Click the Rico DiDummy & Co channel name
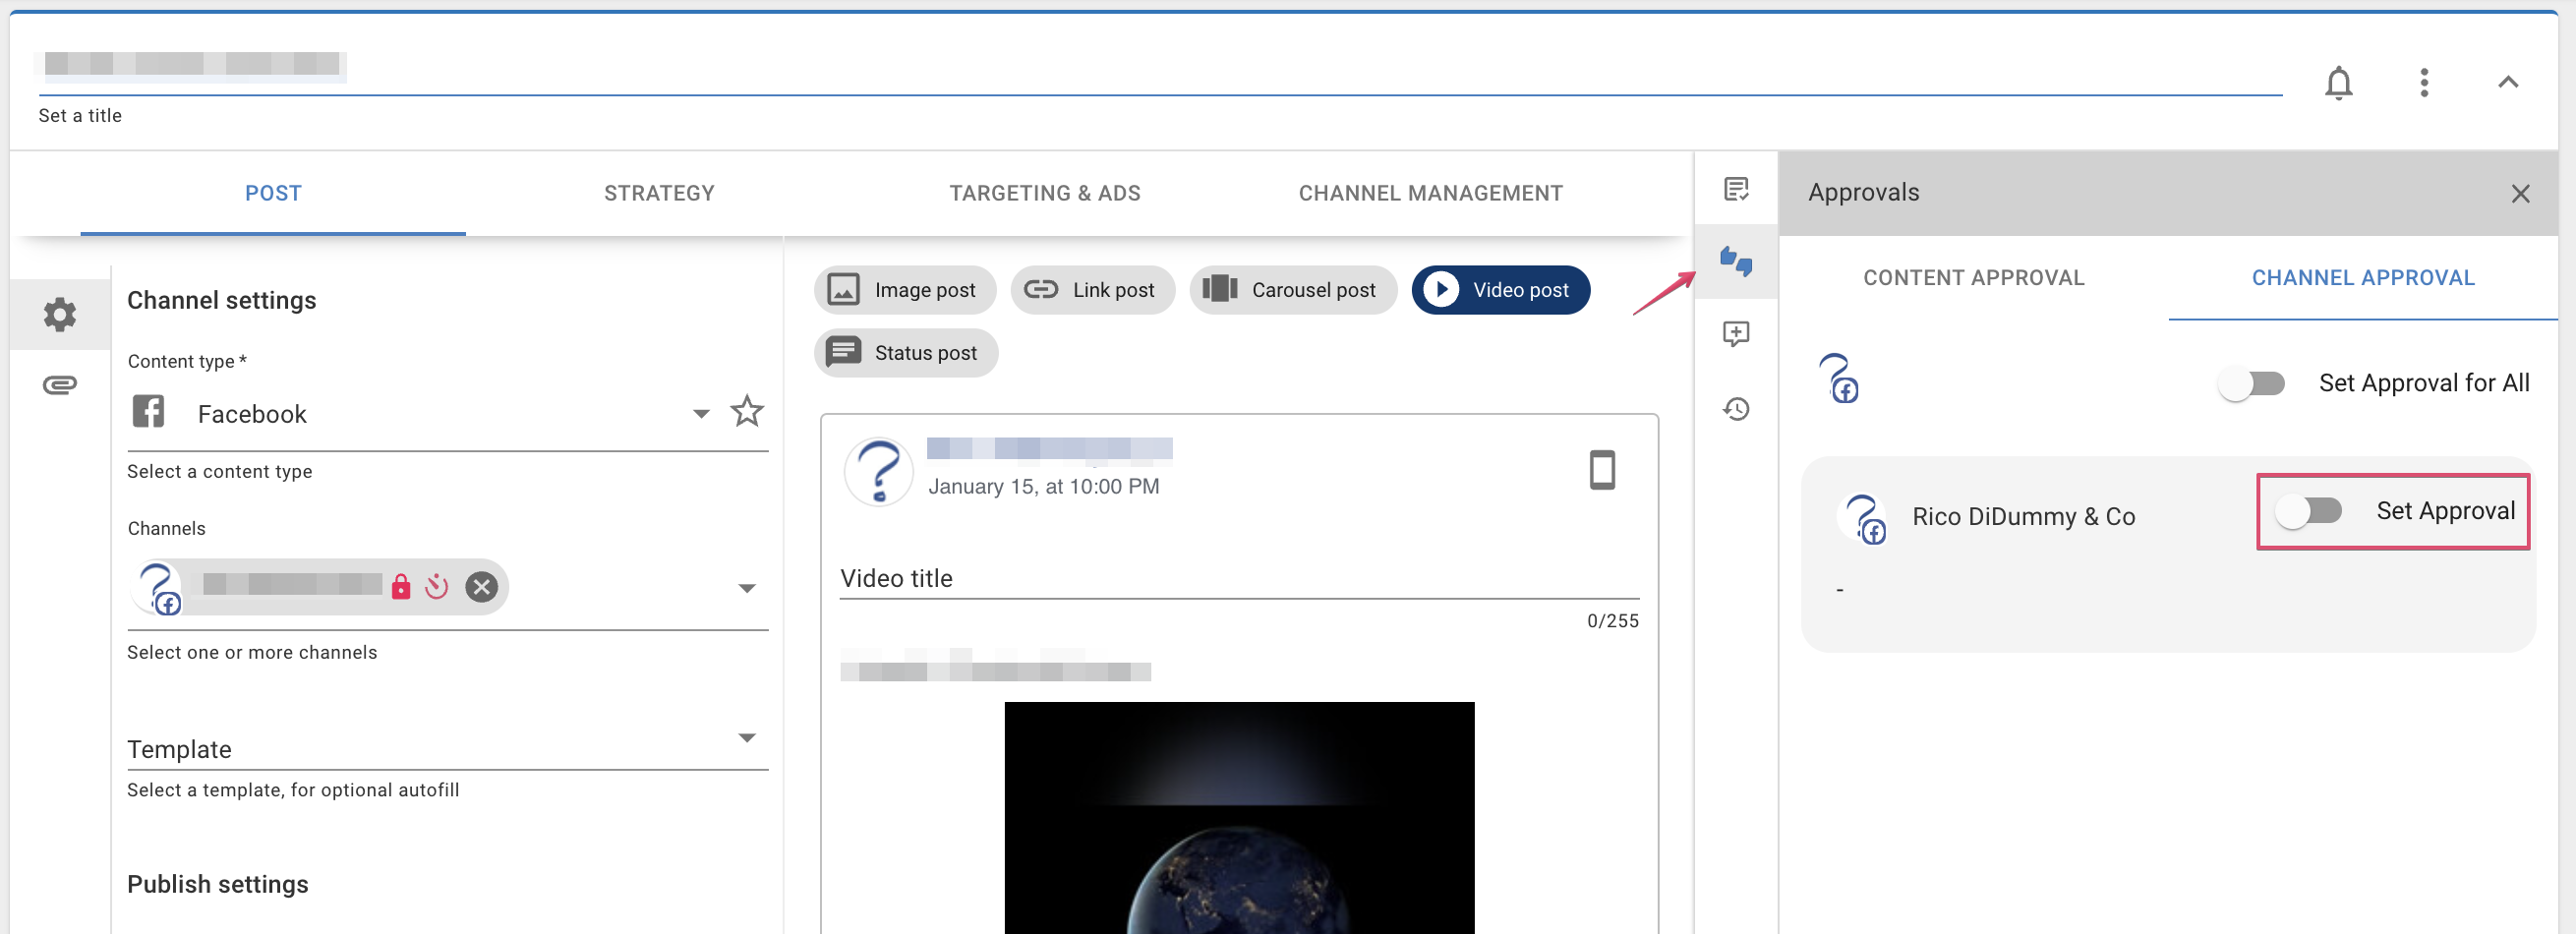 [x=2023, y=517]
